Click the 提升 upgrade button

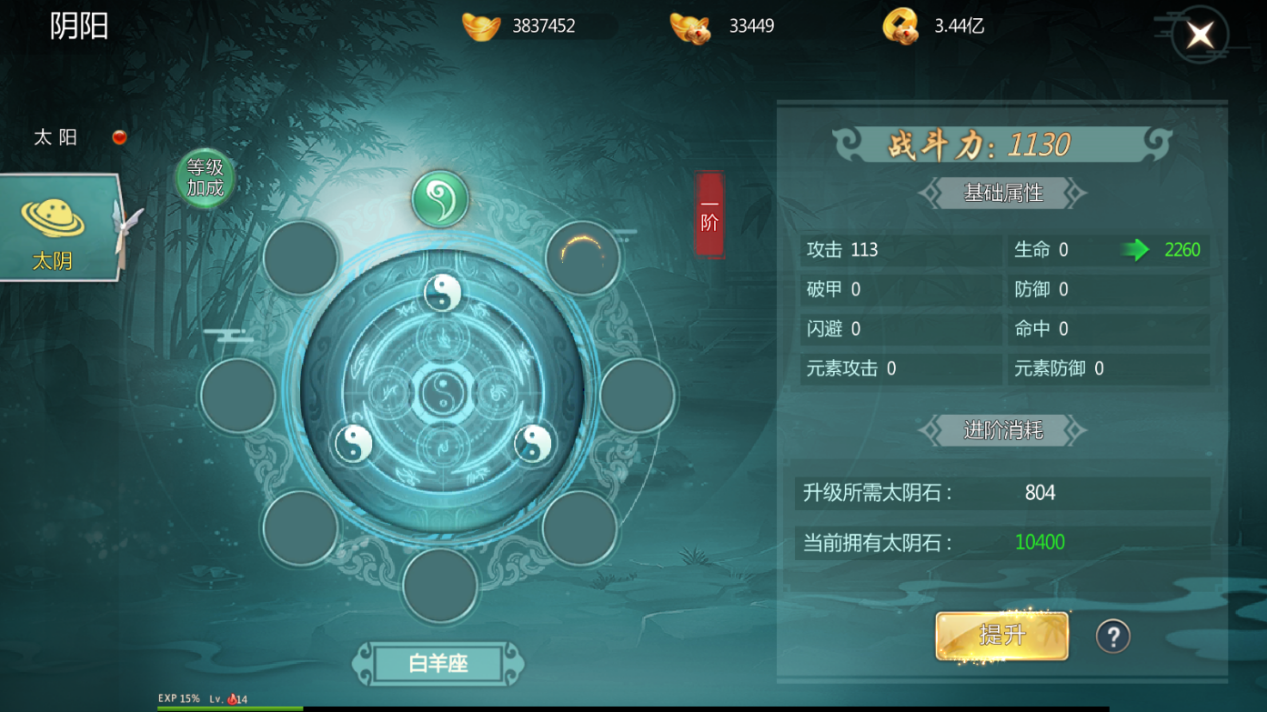(x=1002, y=636)
